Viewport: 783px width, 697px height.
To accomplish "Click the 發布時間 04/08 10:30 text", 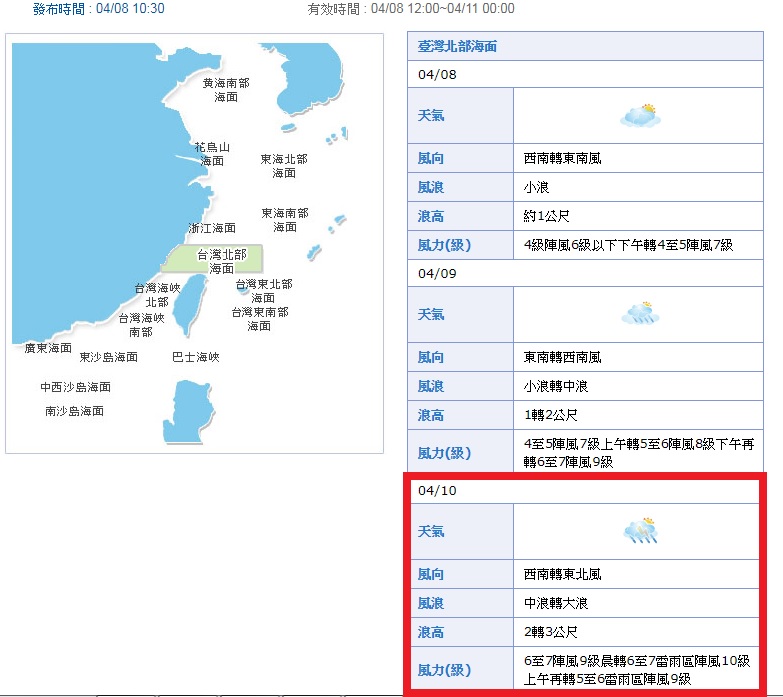I will [99, 8].
